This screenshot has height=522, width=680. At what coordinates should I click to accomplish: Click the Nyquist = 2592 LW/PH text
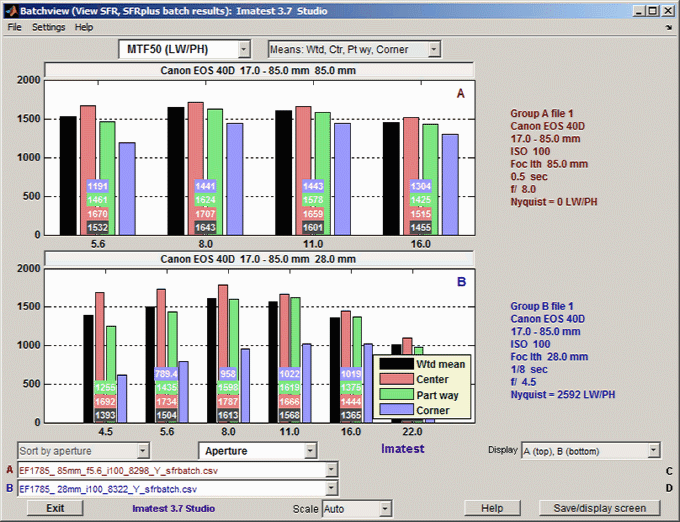tap(562, 395)
